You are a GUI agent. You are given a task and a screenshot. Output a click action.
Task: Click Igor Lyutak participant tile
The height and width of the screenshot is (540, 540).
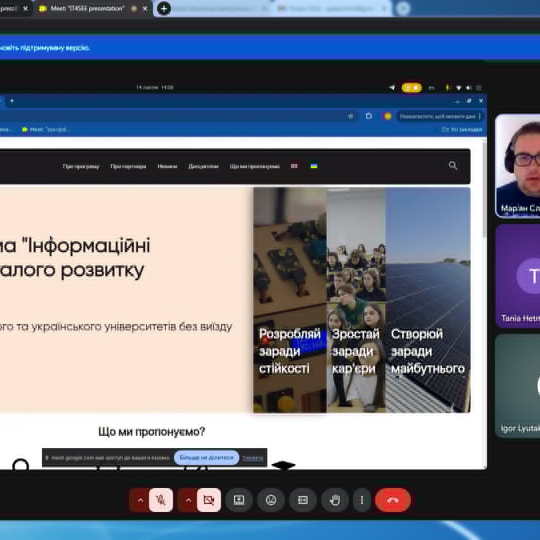518,386
